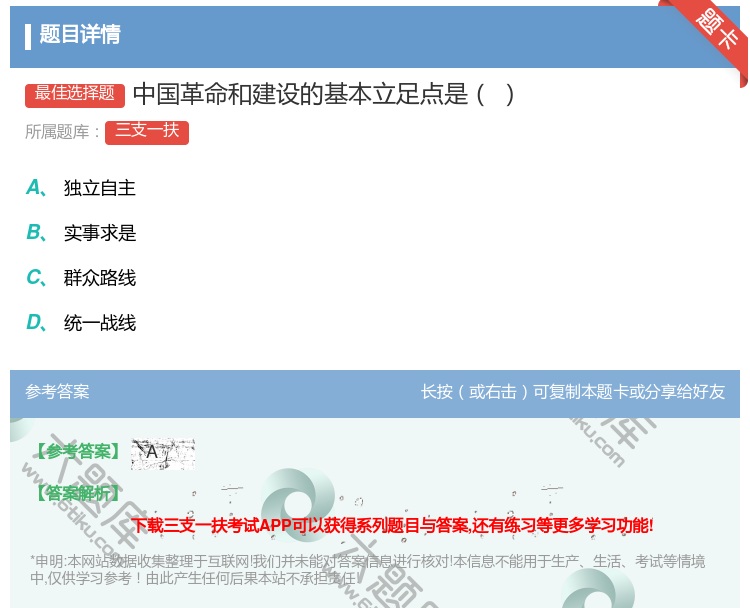Click the 【答案解析】 label
This screenshot has height=608, width=750.
point(78,493)
